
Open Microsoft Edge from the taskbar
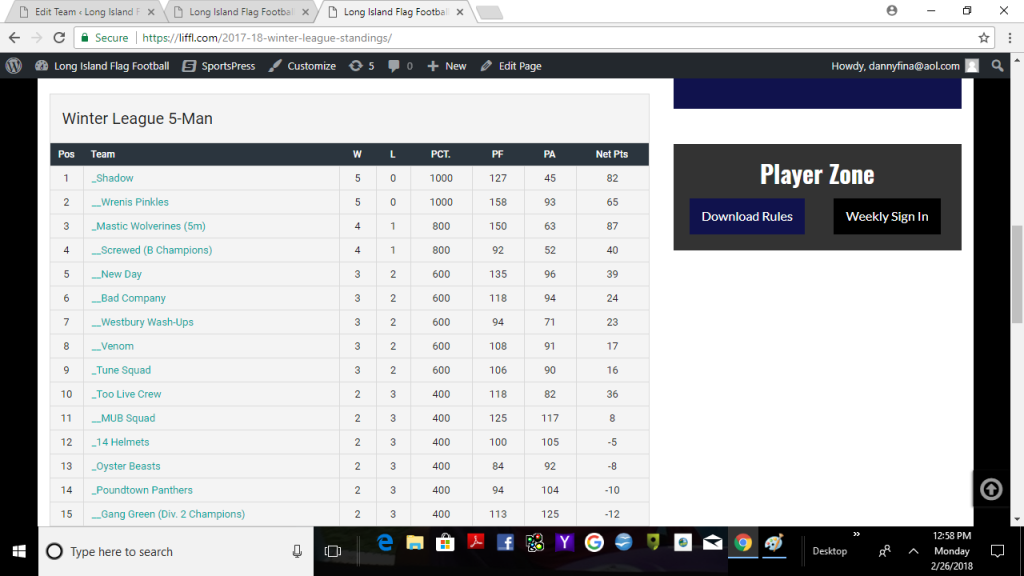click(x=384, y=543)
